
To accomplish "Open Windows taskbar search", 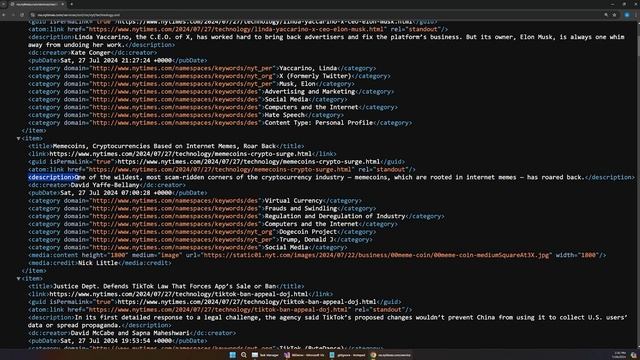I will click(x=244, y=355).
